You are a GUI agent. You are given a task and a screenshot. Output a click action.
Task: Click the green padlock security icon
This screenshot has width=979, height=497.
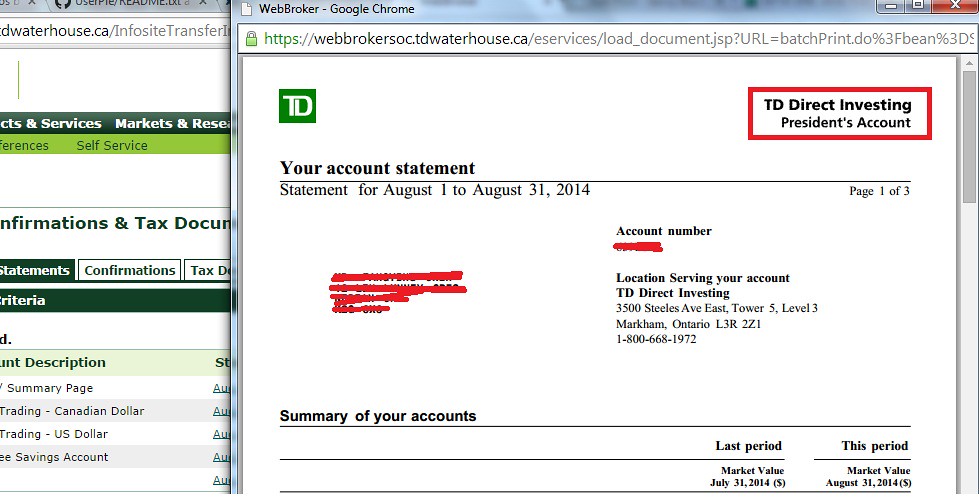tap(252, 39)
